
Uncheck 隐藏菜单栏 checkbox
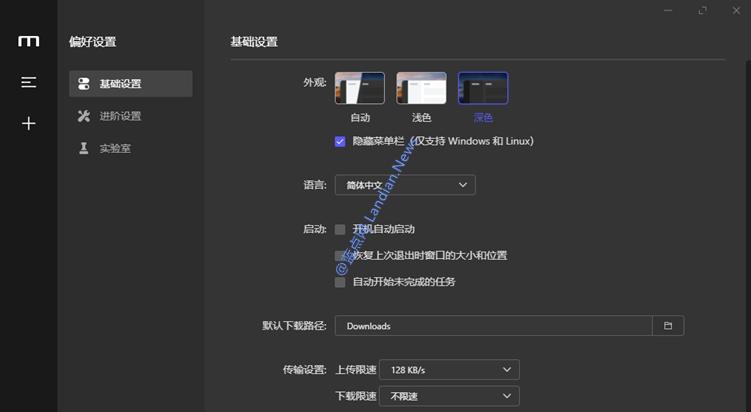(340, 141)
